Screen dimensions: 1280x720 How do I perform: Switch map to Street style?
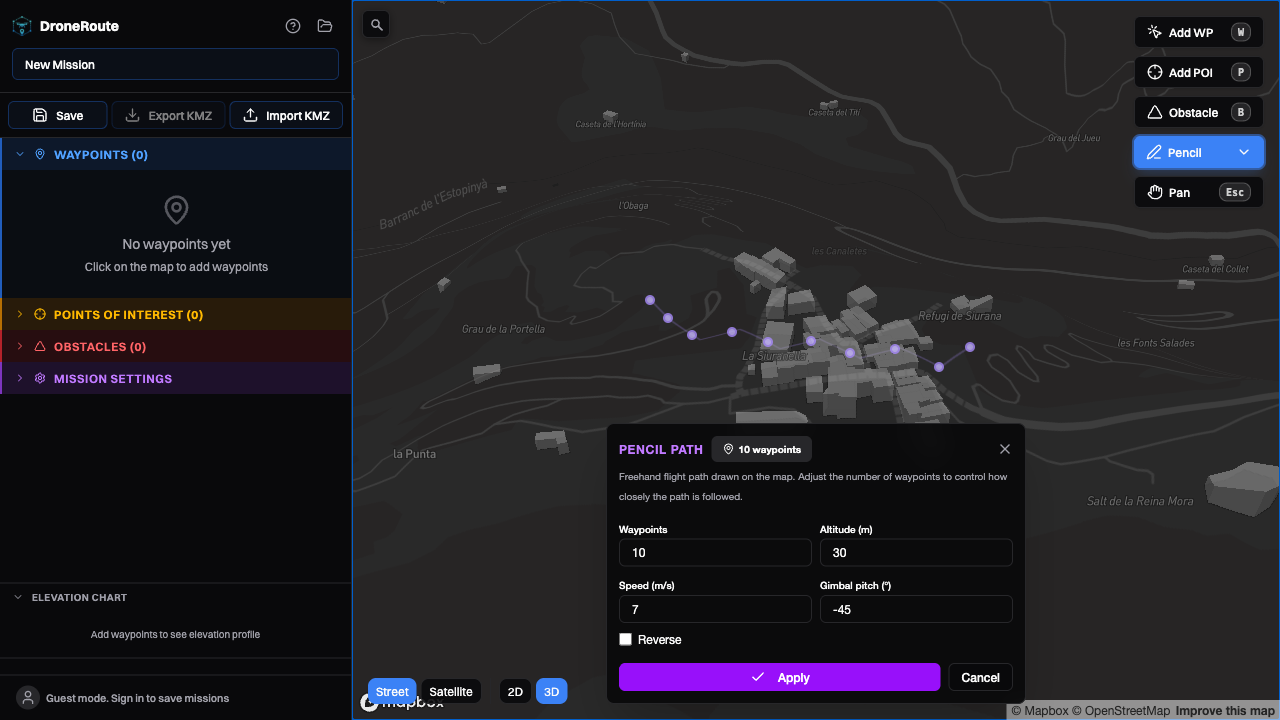tap(392, 692)
